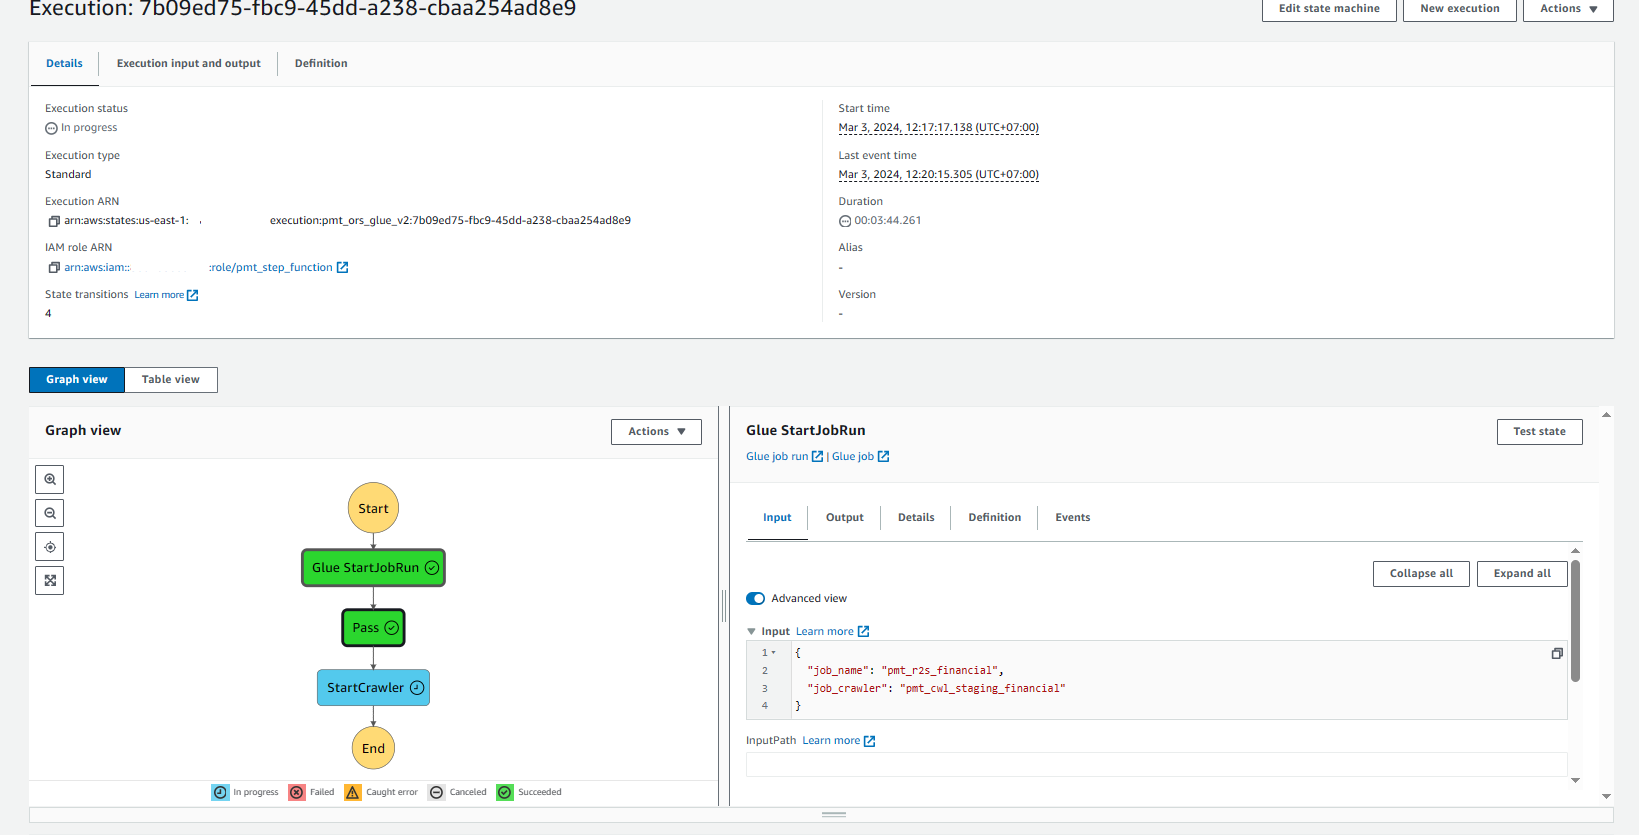The image size is (1639, 835).
Task: Copy the input JSON to clipboard
Action: click(x=1557, y=653)
